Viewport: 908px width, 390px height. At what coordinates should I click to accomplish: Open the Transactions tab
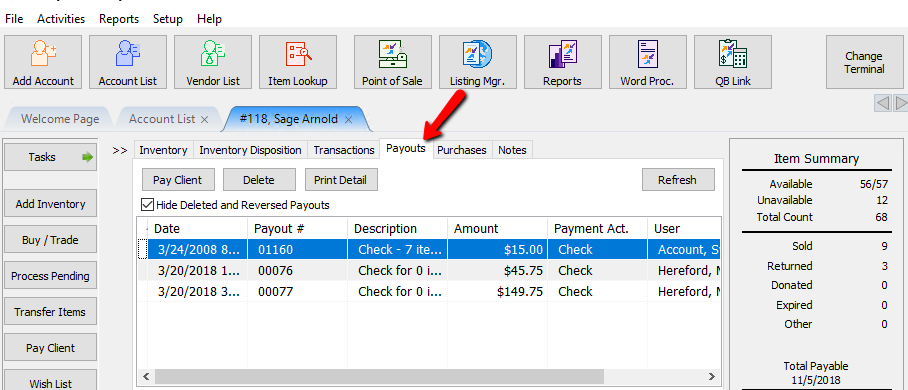344,150
